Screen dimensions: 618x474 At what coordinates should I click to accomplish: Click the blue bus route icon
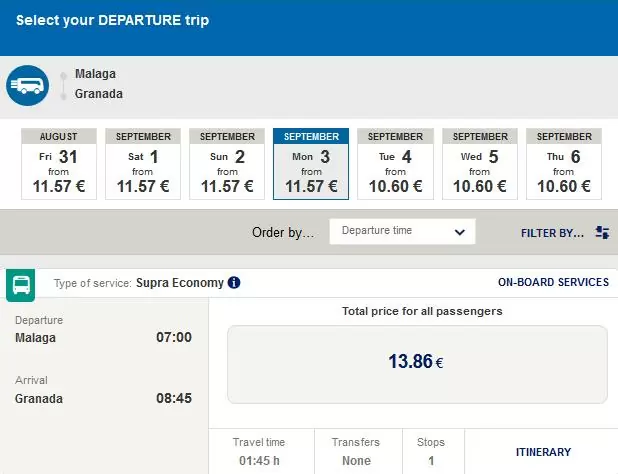(x=28, y=86)
